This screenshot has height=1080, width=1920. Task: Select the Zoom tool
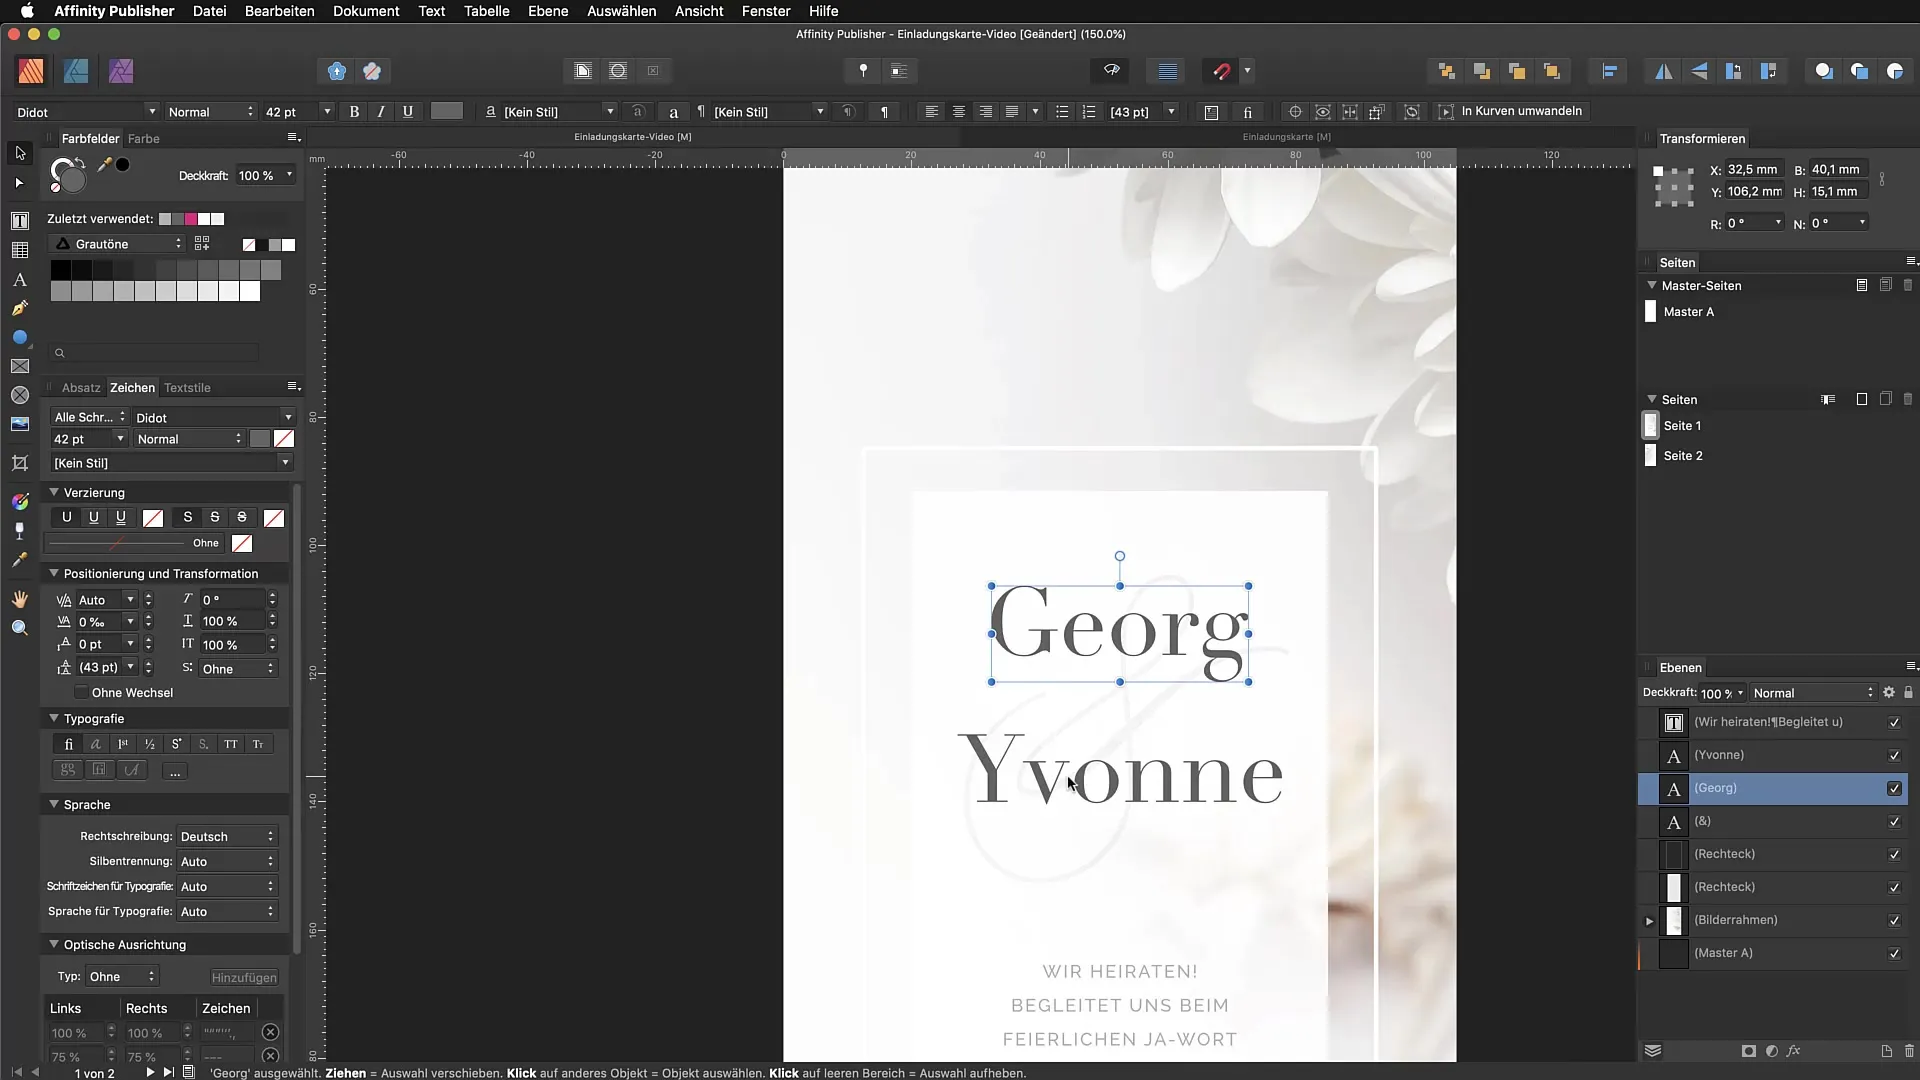(x=20, y=628)
